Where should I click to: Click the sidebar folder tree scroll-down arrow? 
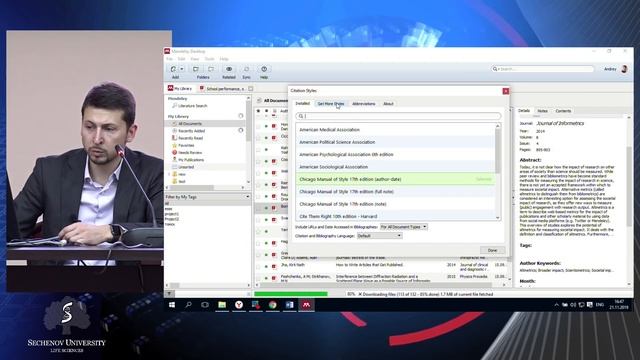click(x=249, y=182)
